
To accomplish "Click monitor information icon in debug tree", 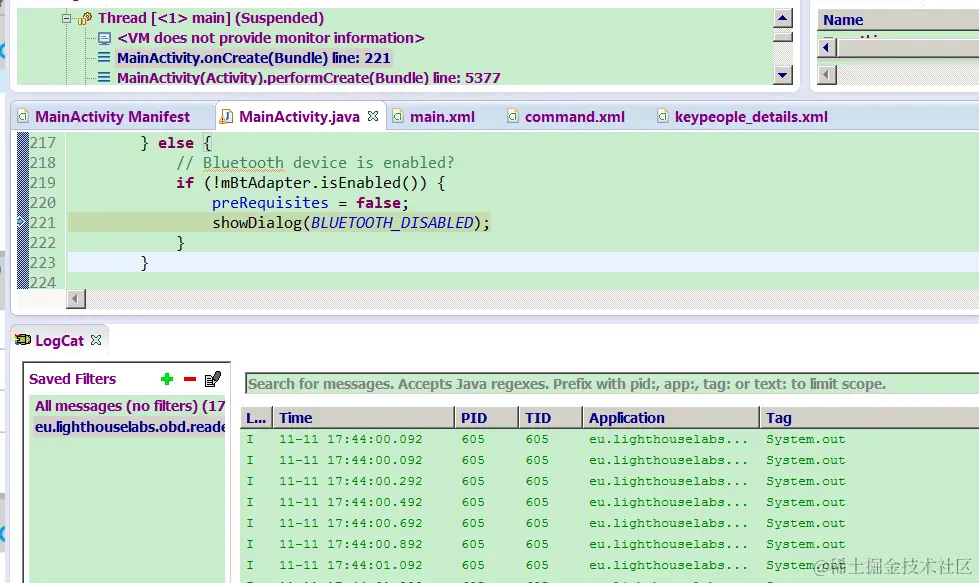I will point(104,38).
